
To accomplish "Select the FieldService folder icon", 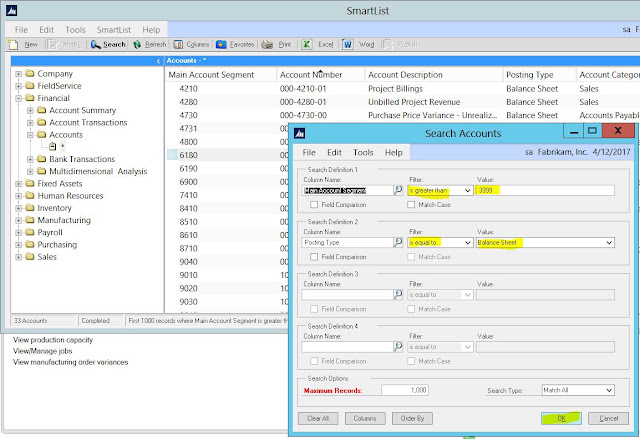I will tap(30, 86).
